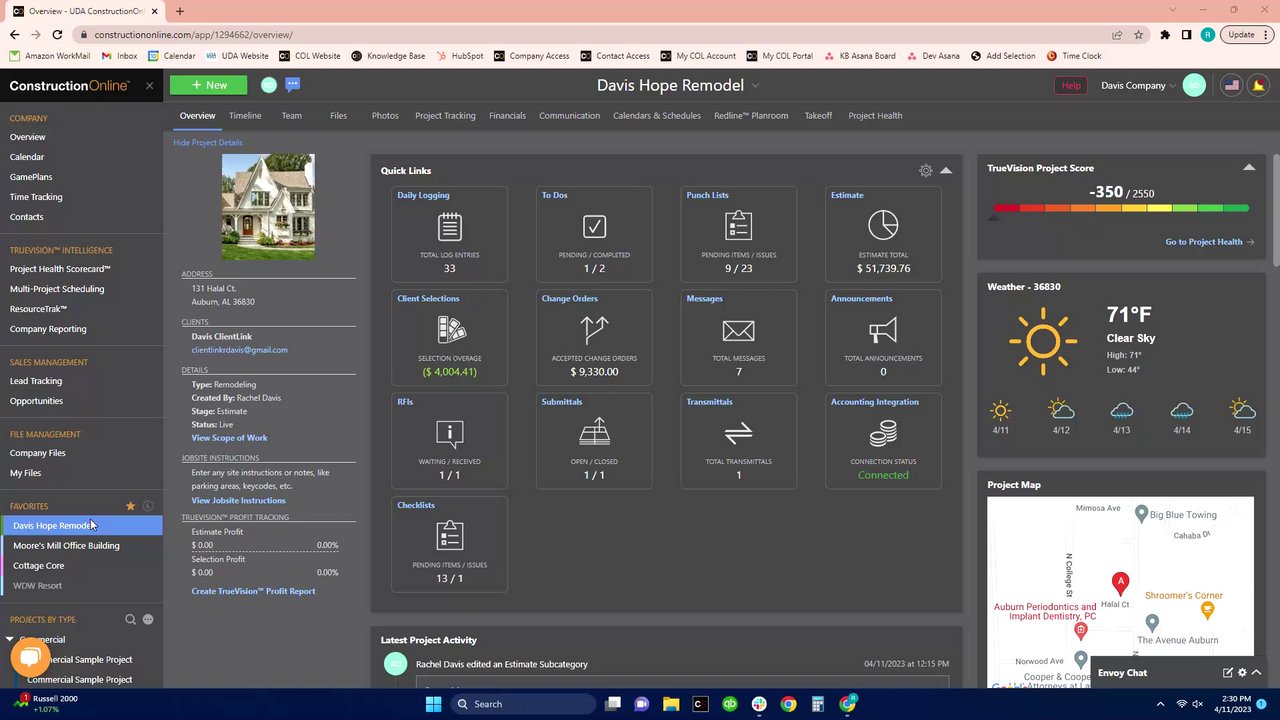Open the Announcements megaphone icon

883,330
